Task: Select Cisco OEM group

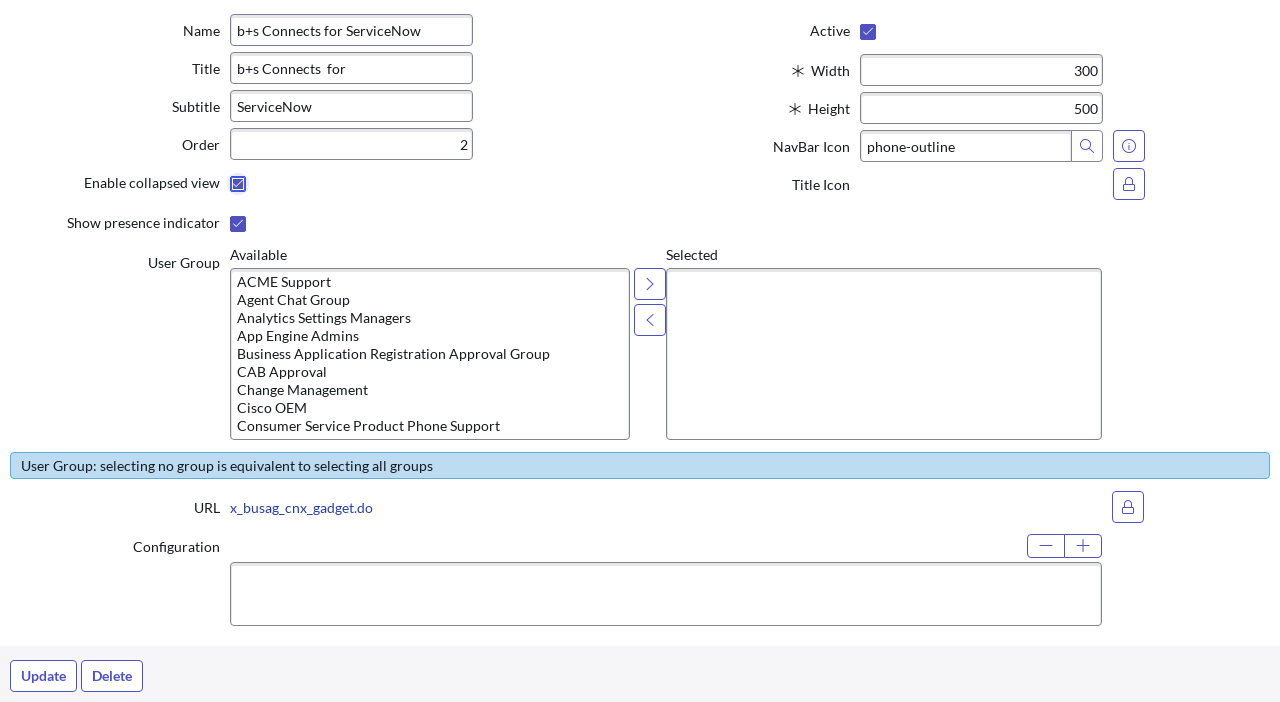Action: [430, 408]
